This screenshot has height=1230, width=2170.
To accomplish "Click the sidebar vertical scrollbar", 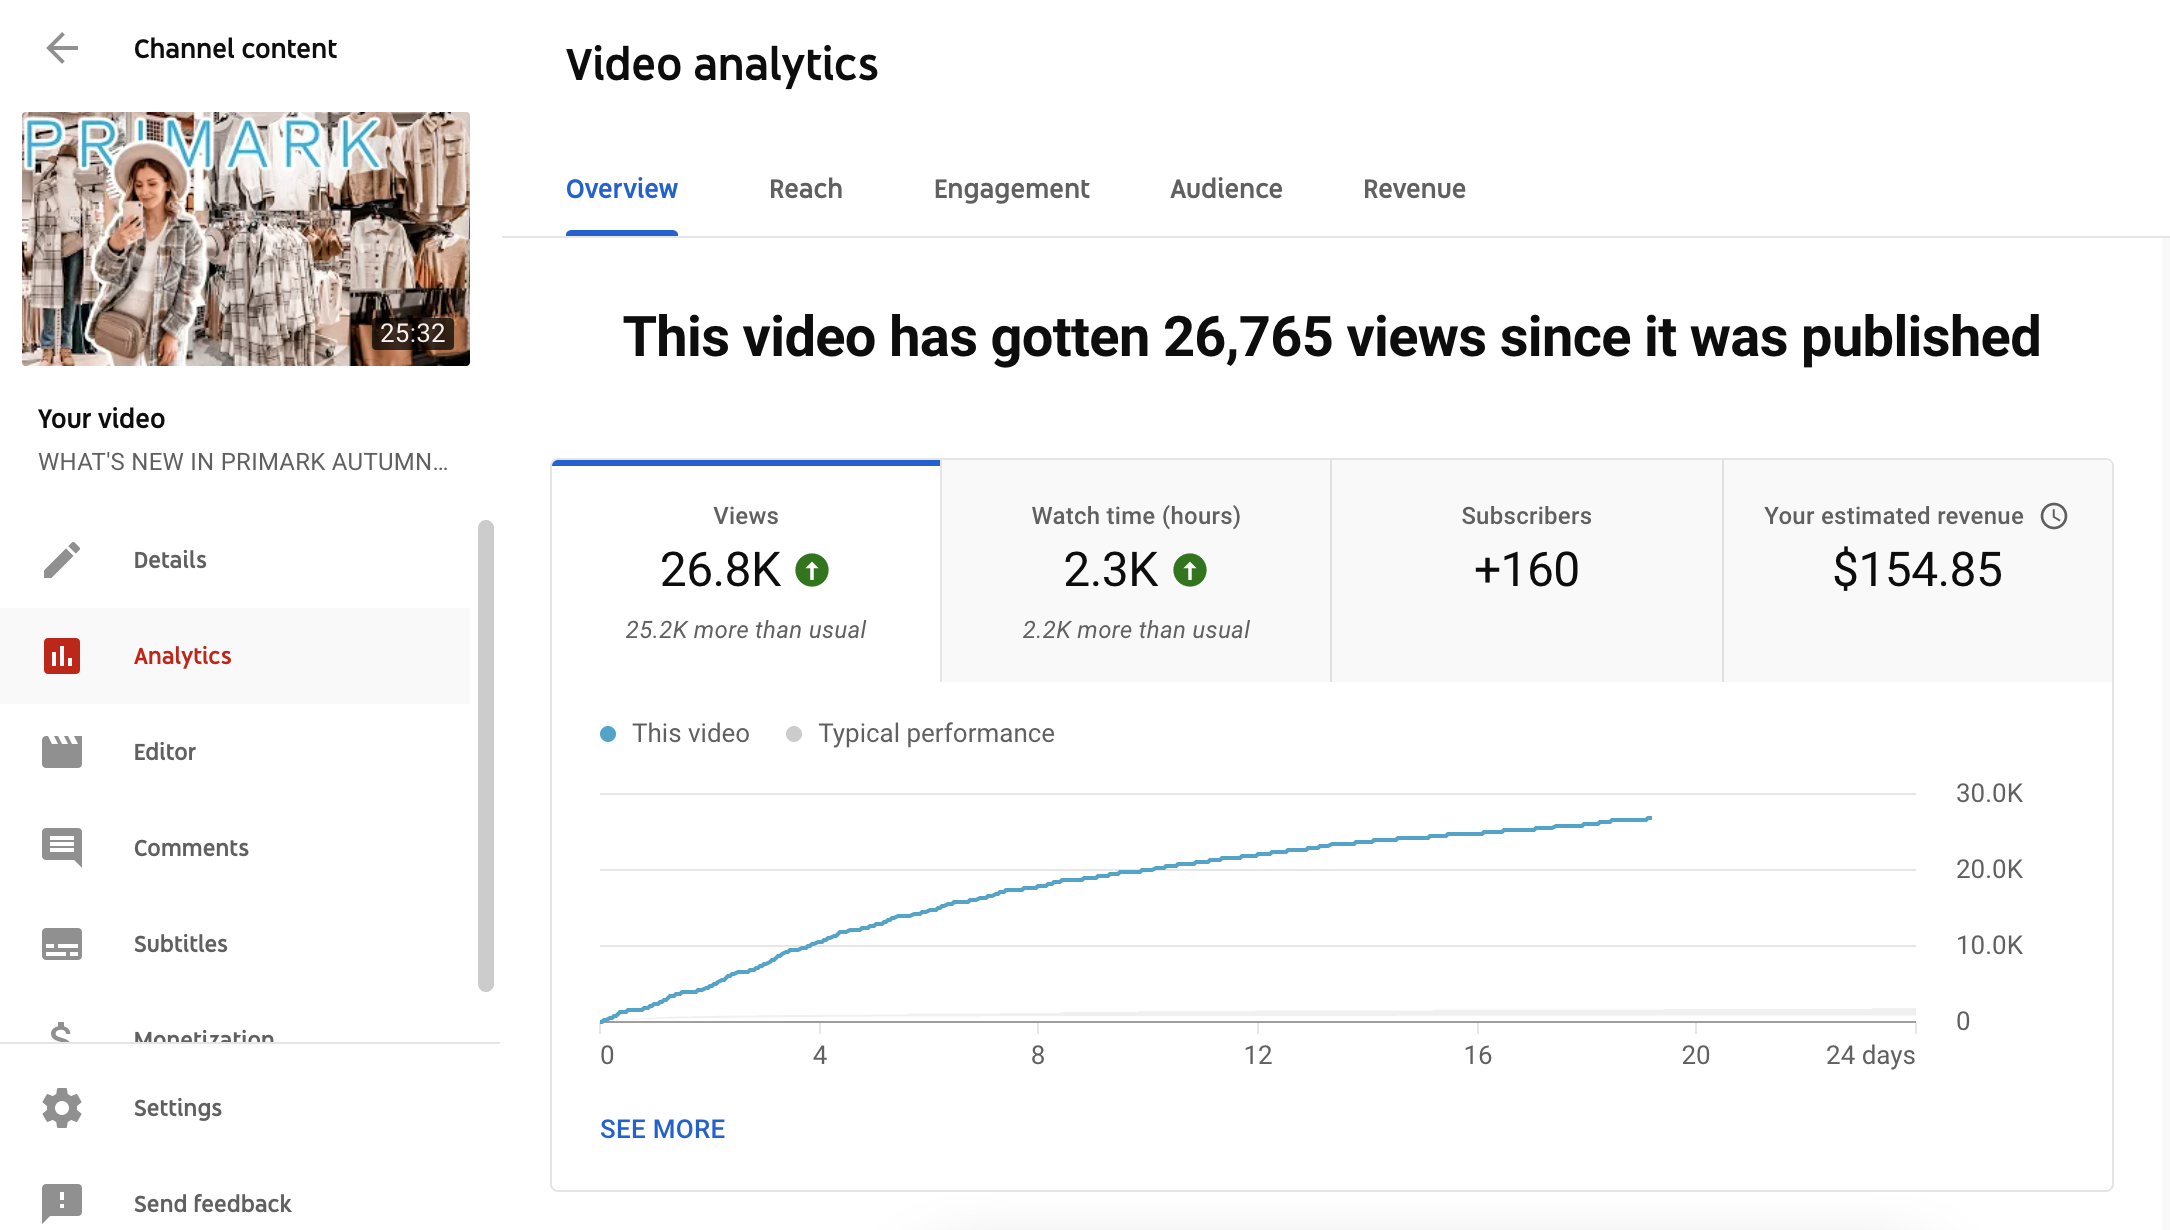I will [x=486, y=756].
